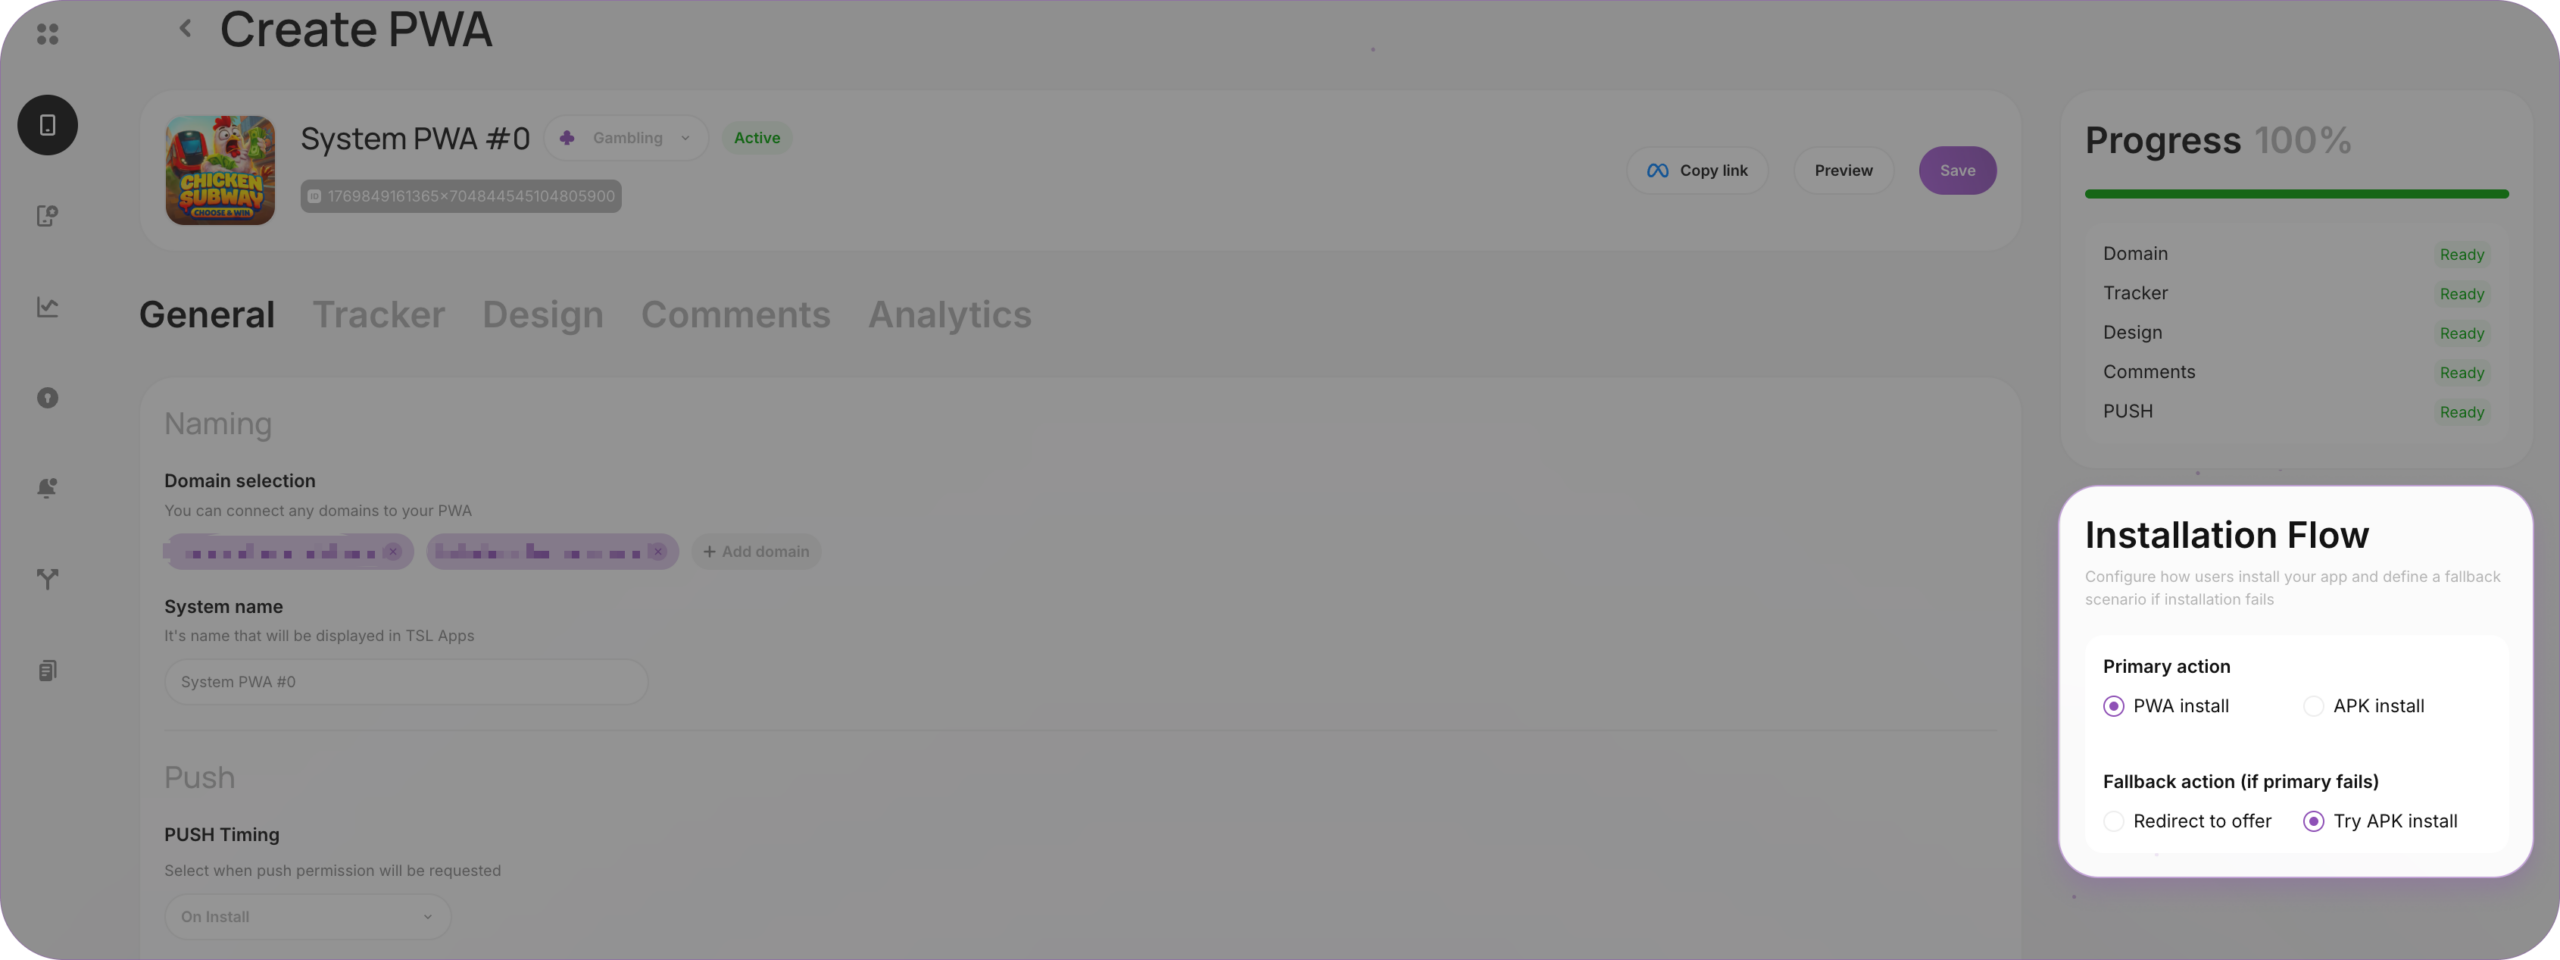Image resolution: width=2560 pixels, height=960 pixels.
Task: Open the phone-shaped PWA apps sidebar icon
Action: click(x=47, y=125)
